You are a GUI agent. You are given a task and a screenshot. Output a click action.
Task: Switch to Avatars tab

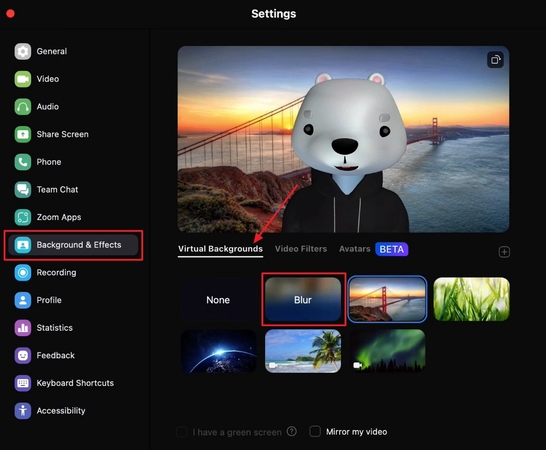(354, 249)
